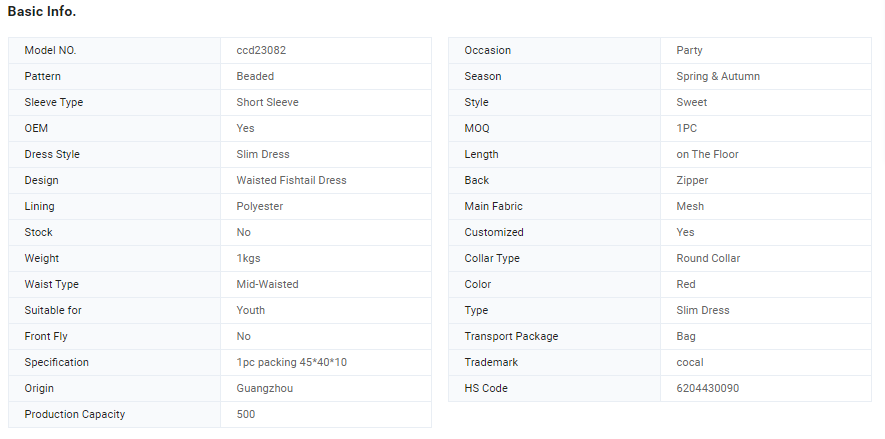Click the Length on The Floor value
The width and height of the screenshot is (885, 439).
pos(707,154)
